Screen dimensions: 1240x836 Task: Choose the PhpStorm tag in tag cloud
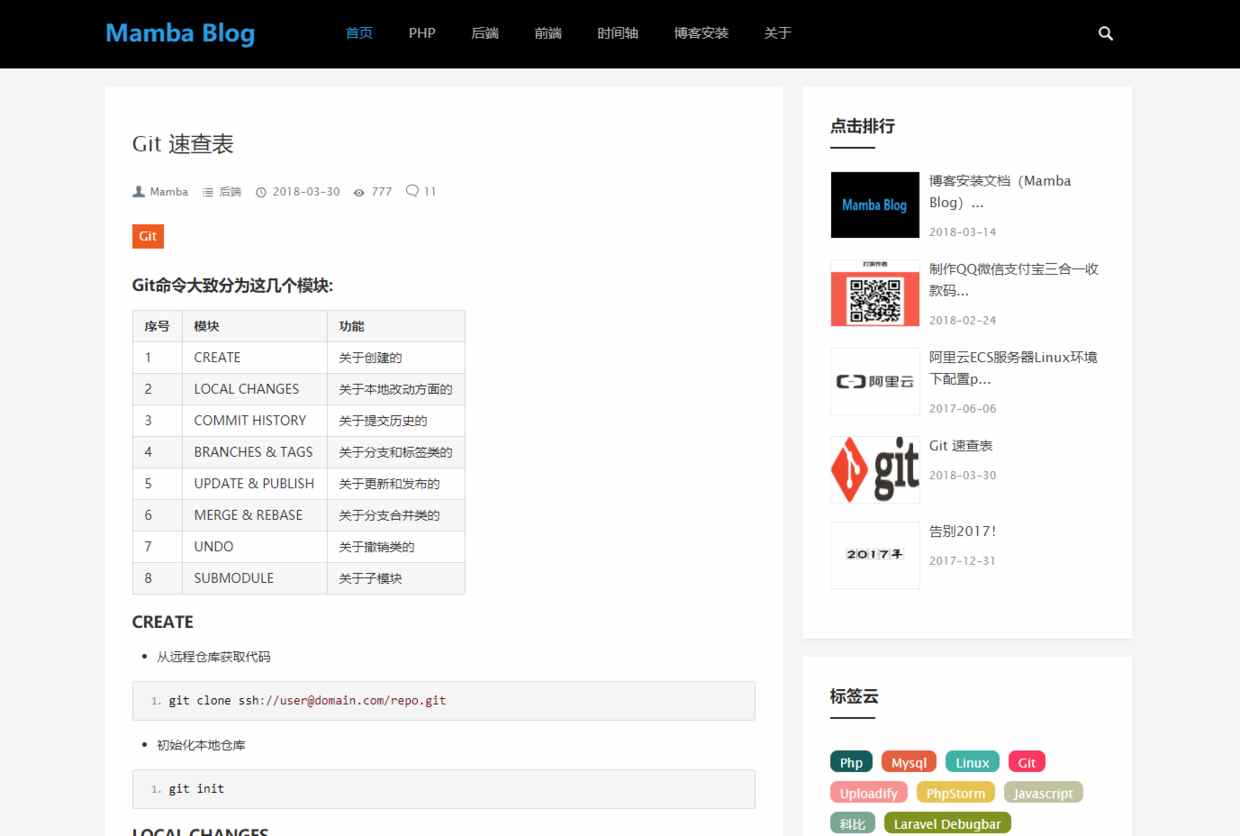tap(955, 794)
